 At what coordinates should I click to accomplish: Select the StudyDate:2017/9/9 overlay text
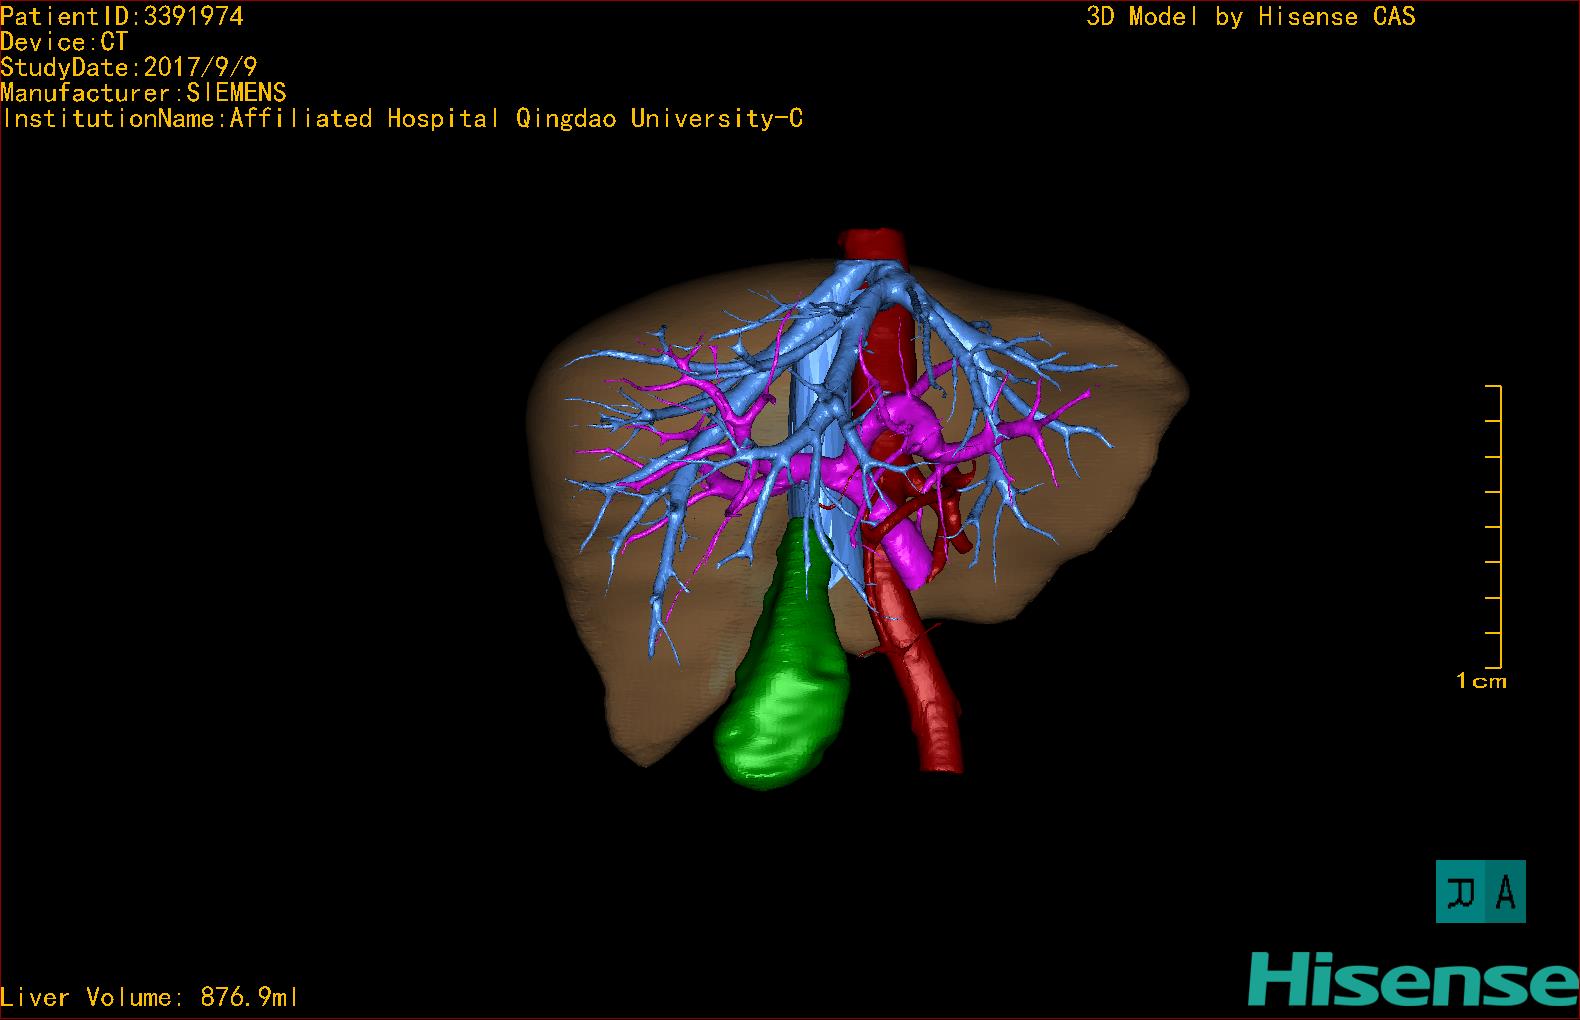[x=129, y=67]
